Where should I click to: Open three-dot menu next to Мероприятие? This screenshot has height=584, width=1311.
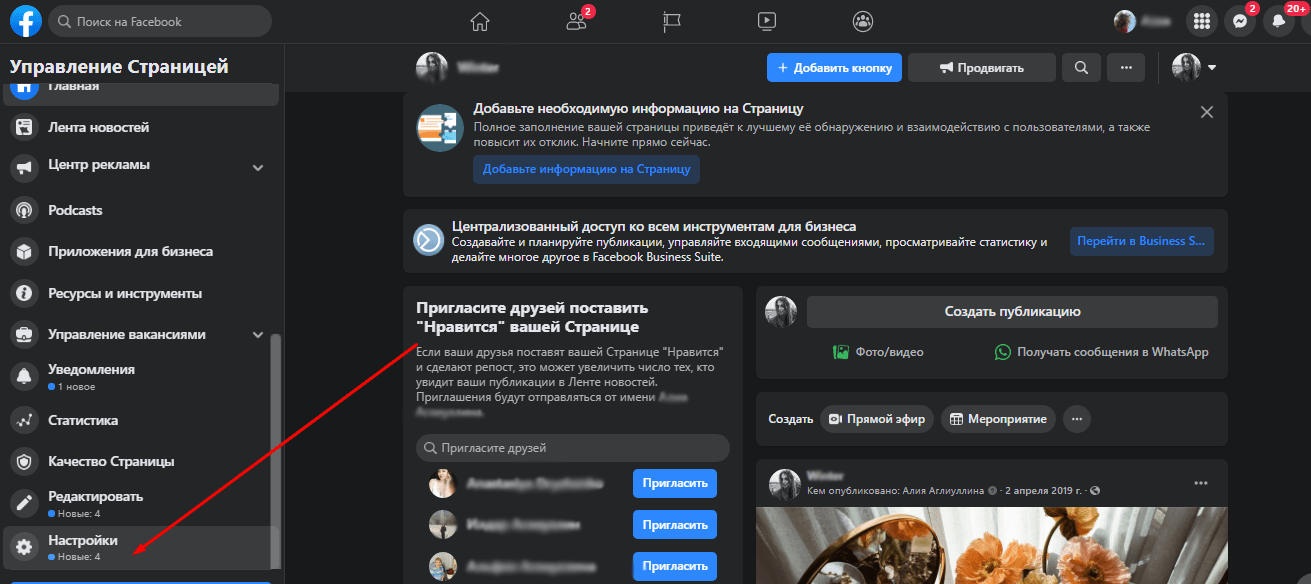[1077, 419]
